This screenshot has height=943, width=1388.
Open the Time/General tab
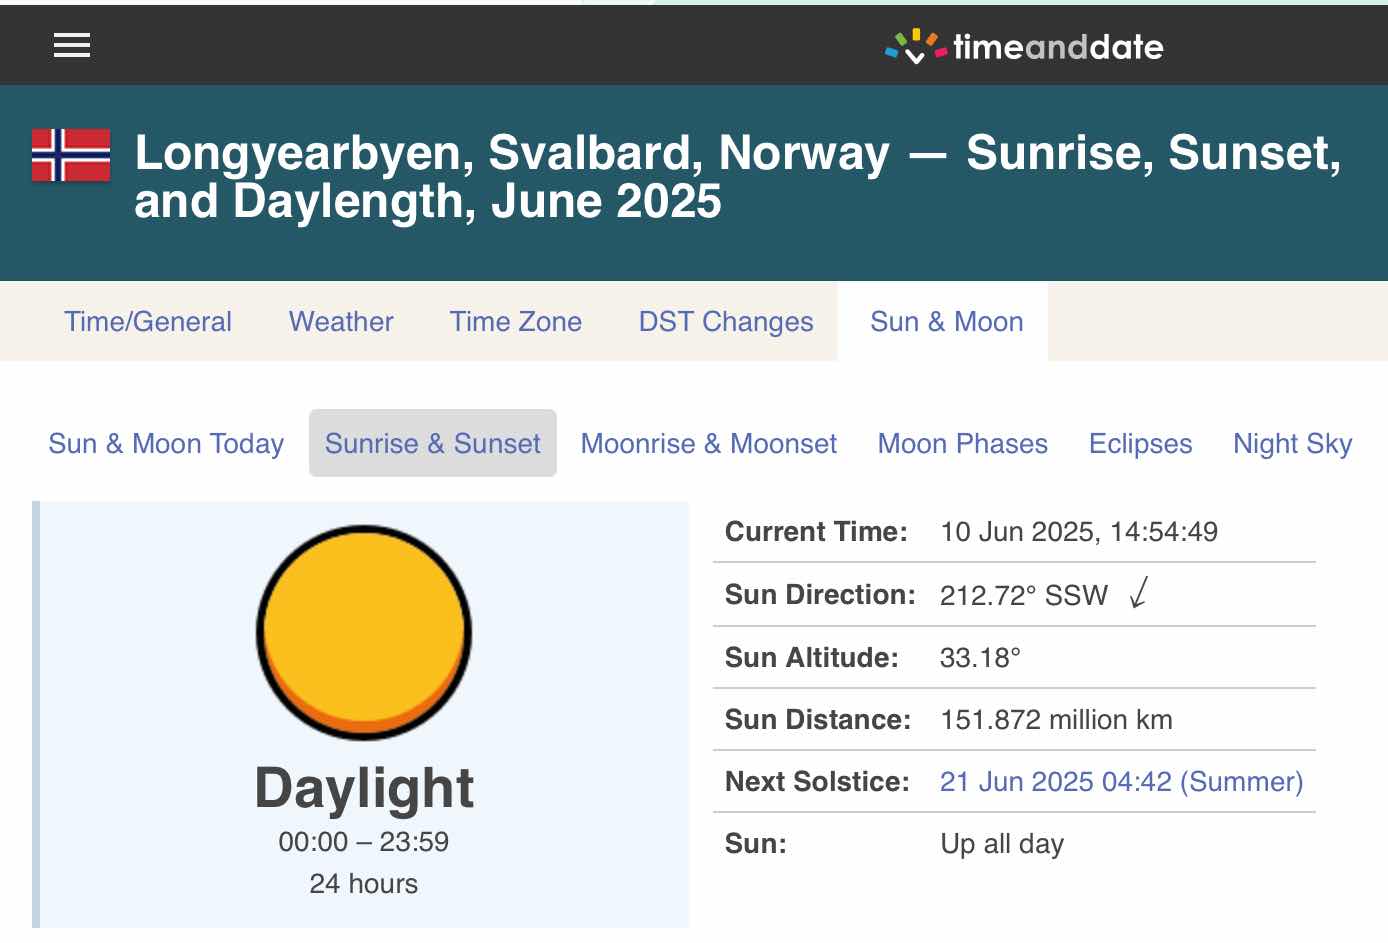coord(148,322)
